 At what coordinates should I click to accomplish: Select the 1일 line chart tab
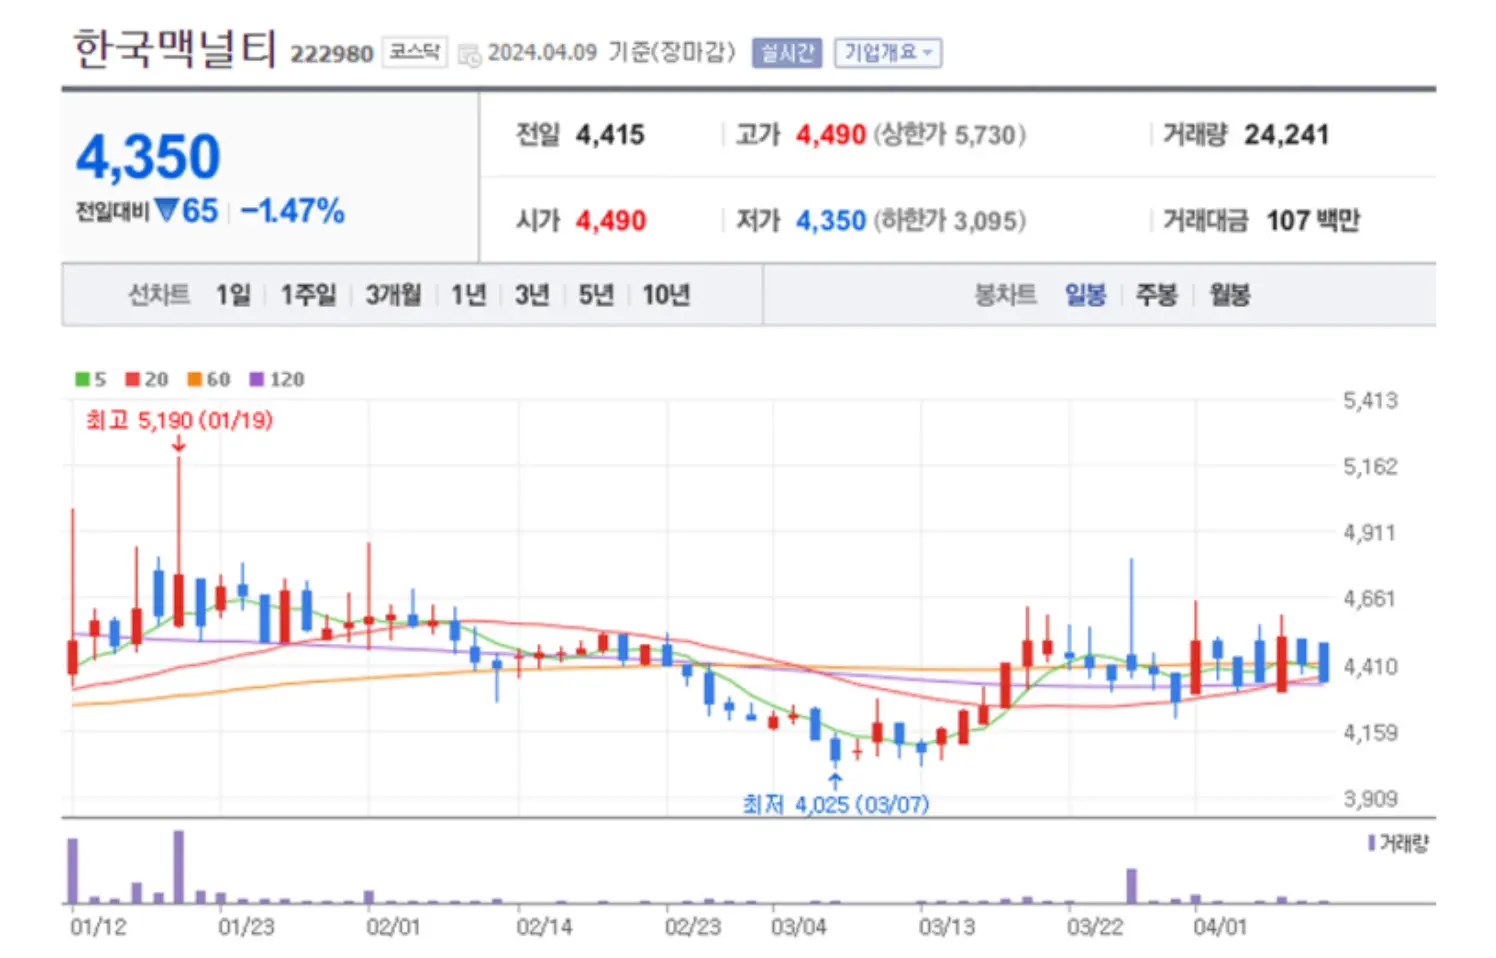(x=233, y=295)
